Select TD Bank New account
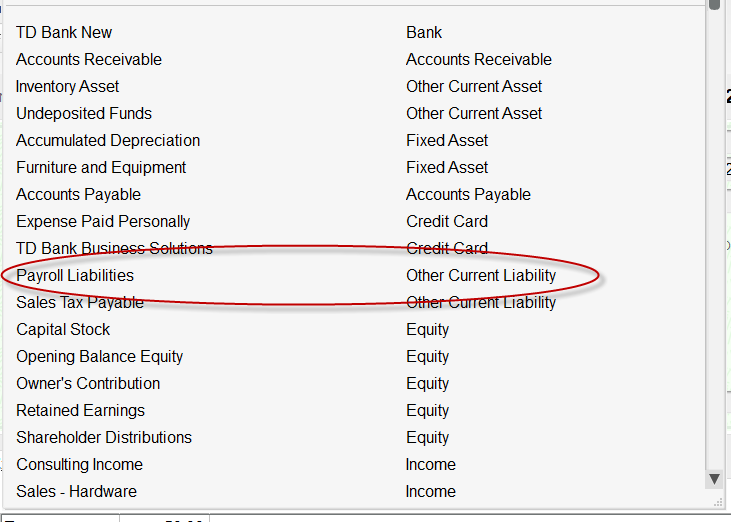 pyautogui.click(x=64, y=33)
